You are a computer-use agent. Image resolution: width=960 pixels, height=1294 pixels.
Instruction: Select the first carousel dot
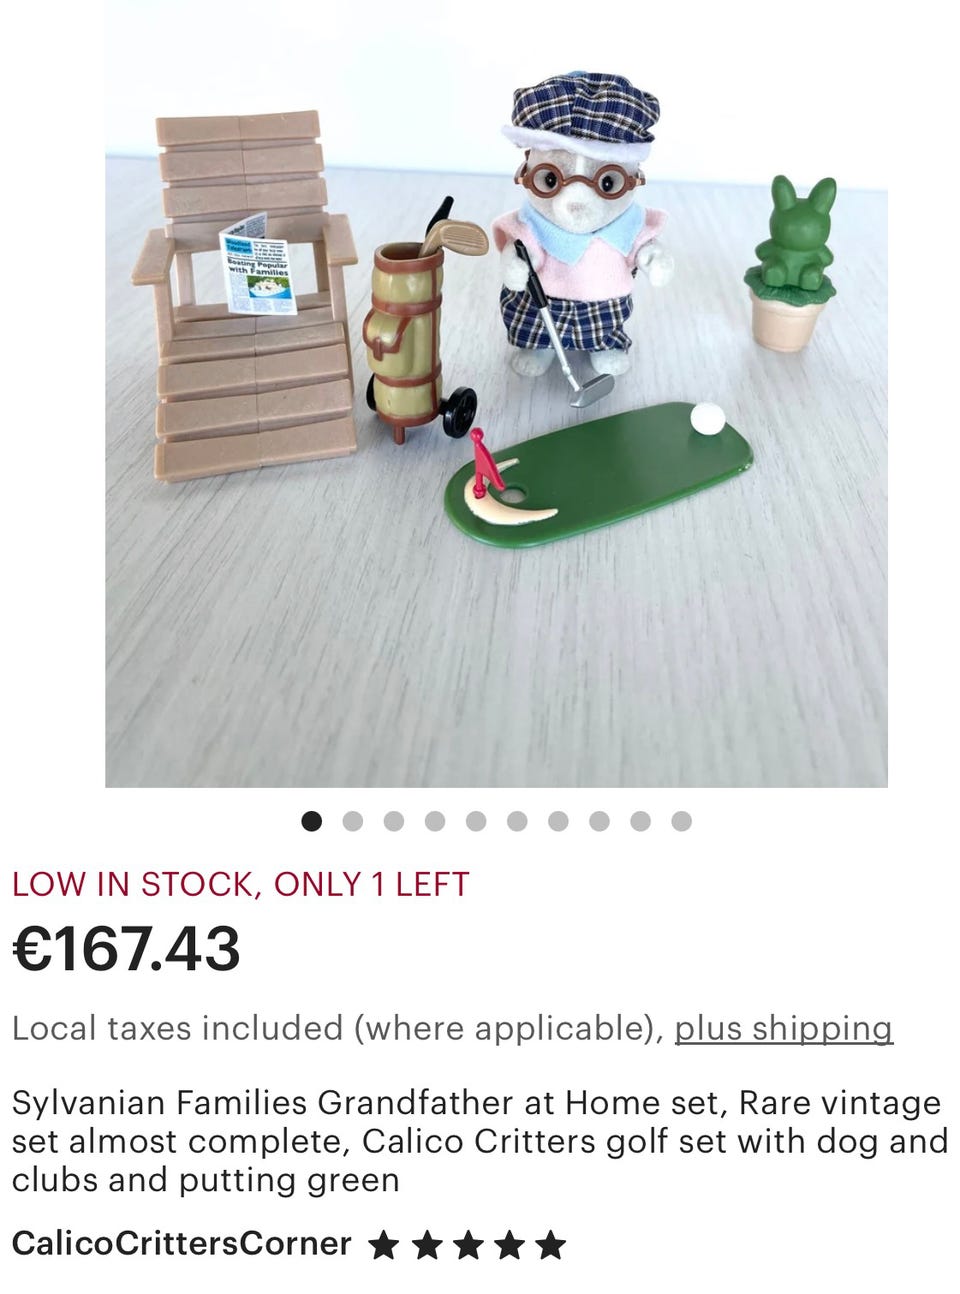(x=312, y=821)
